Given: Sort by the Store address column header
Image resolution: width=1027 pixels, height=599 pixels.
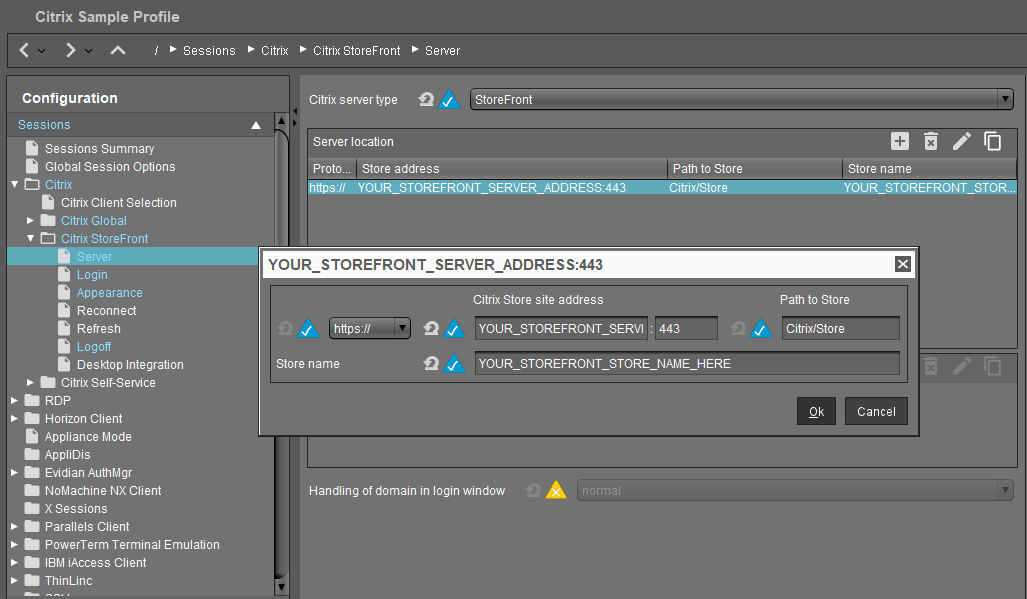Looking at the screenshot, I should pos(512,168).
